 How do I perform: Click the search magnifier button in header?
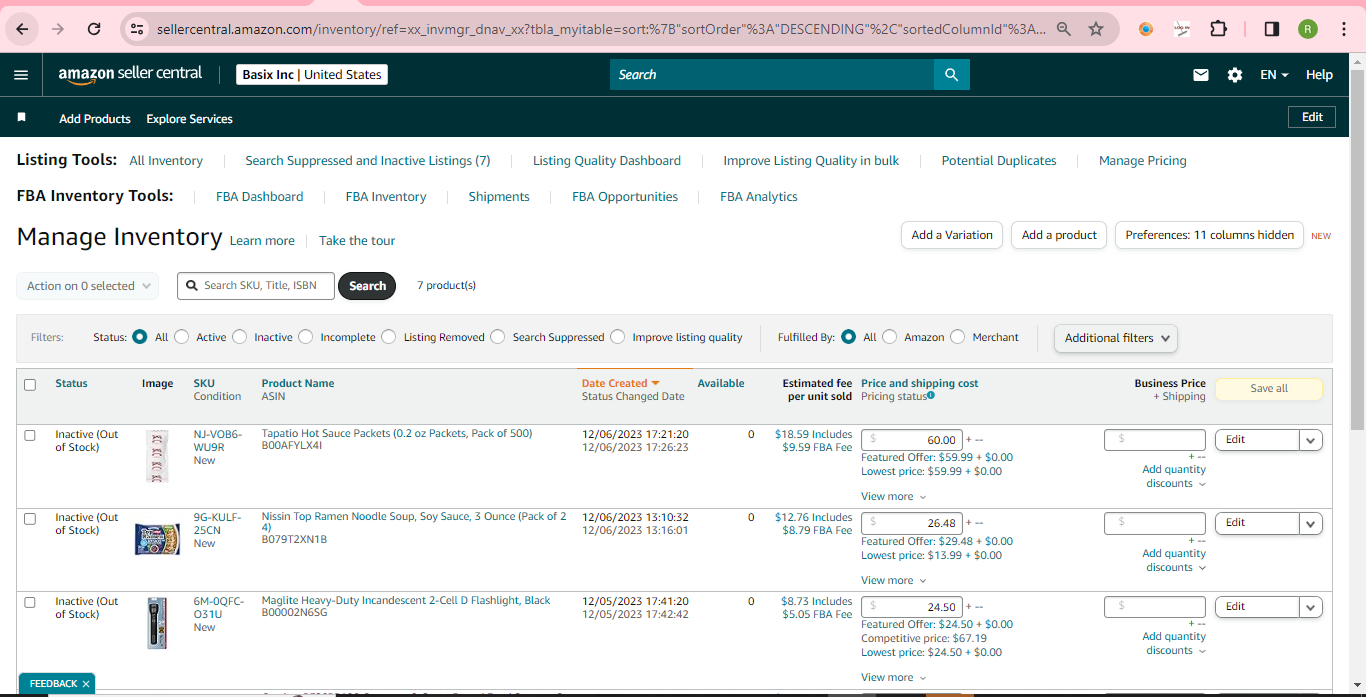951,75
